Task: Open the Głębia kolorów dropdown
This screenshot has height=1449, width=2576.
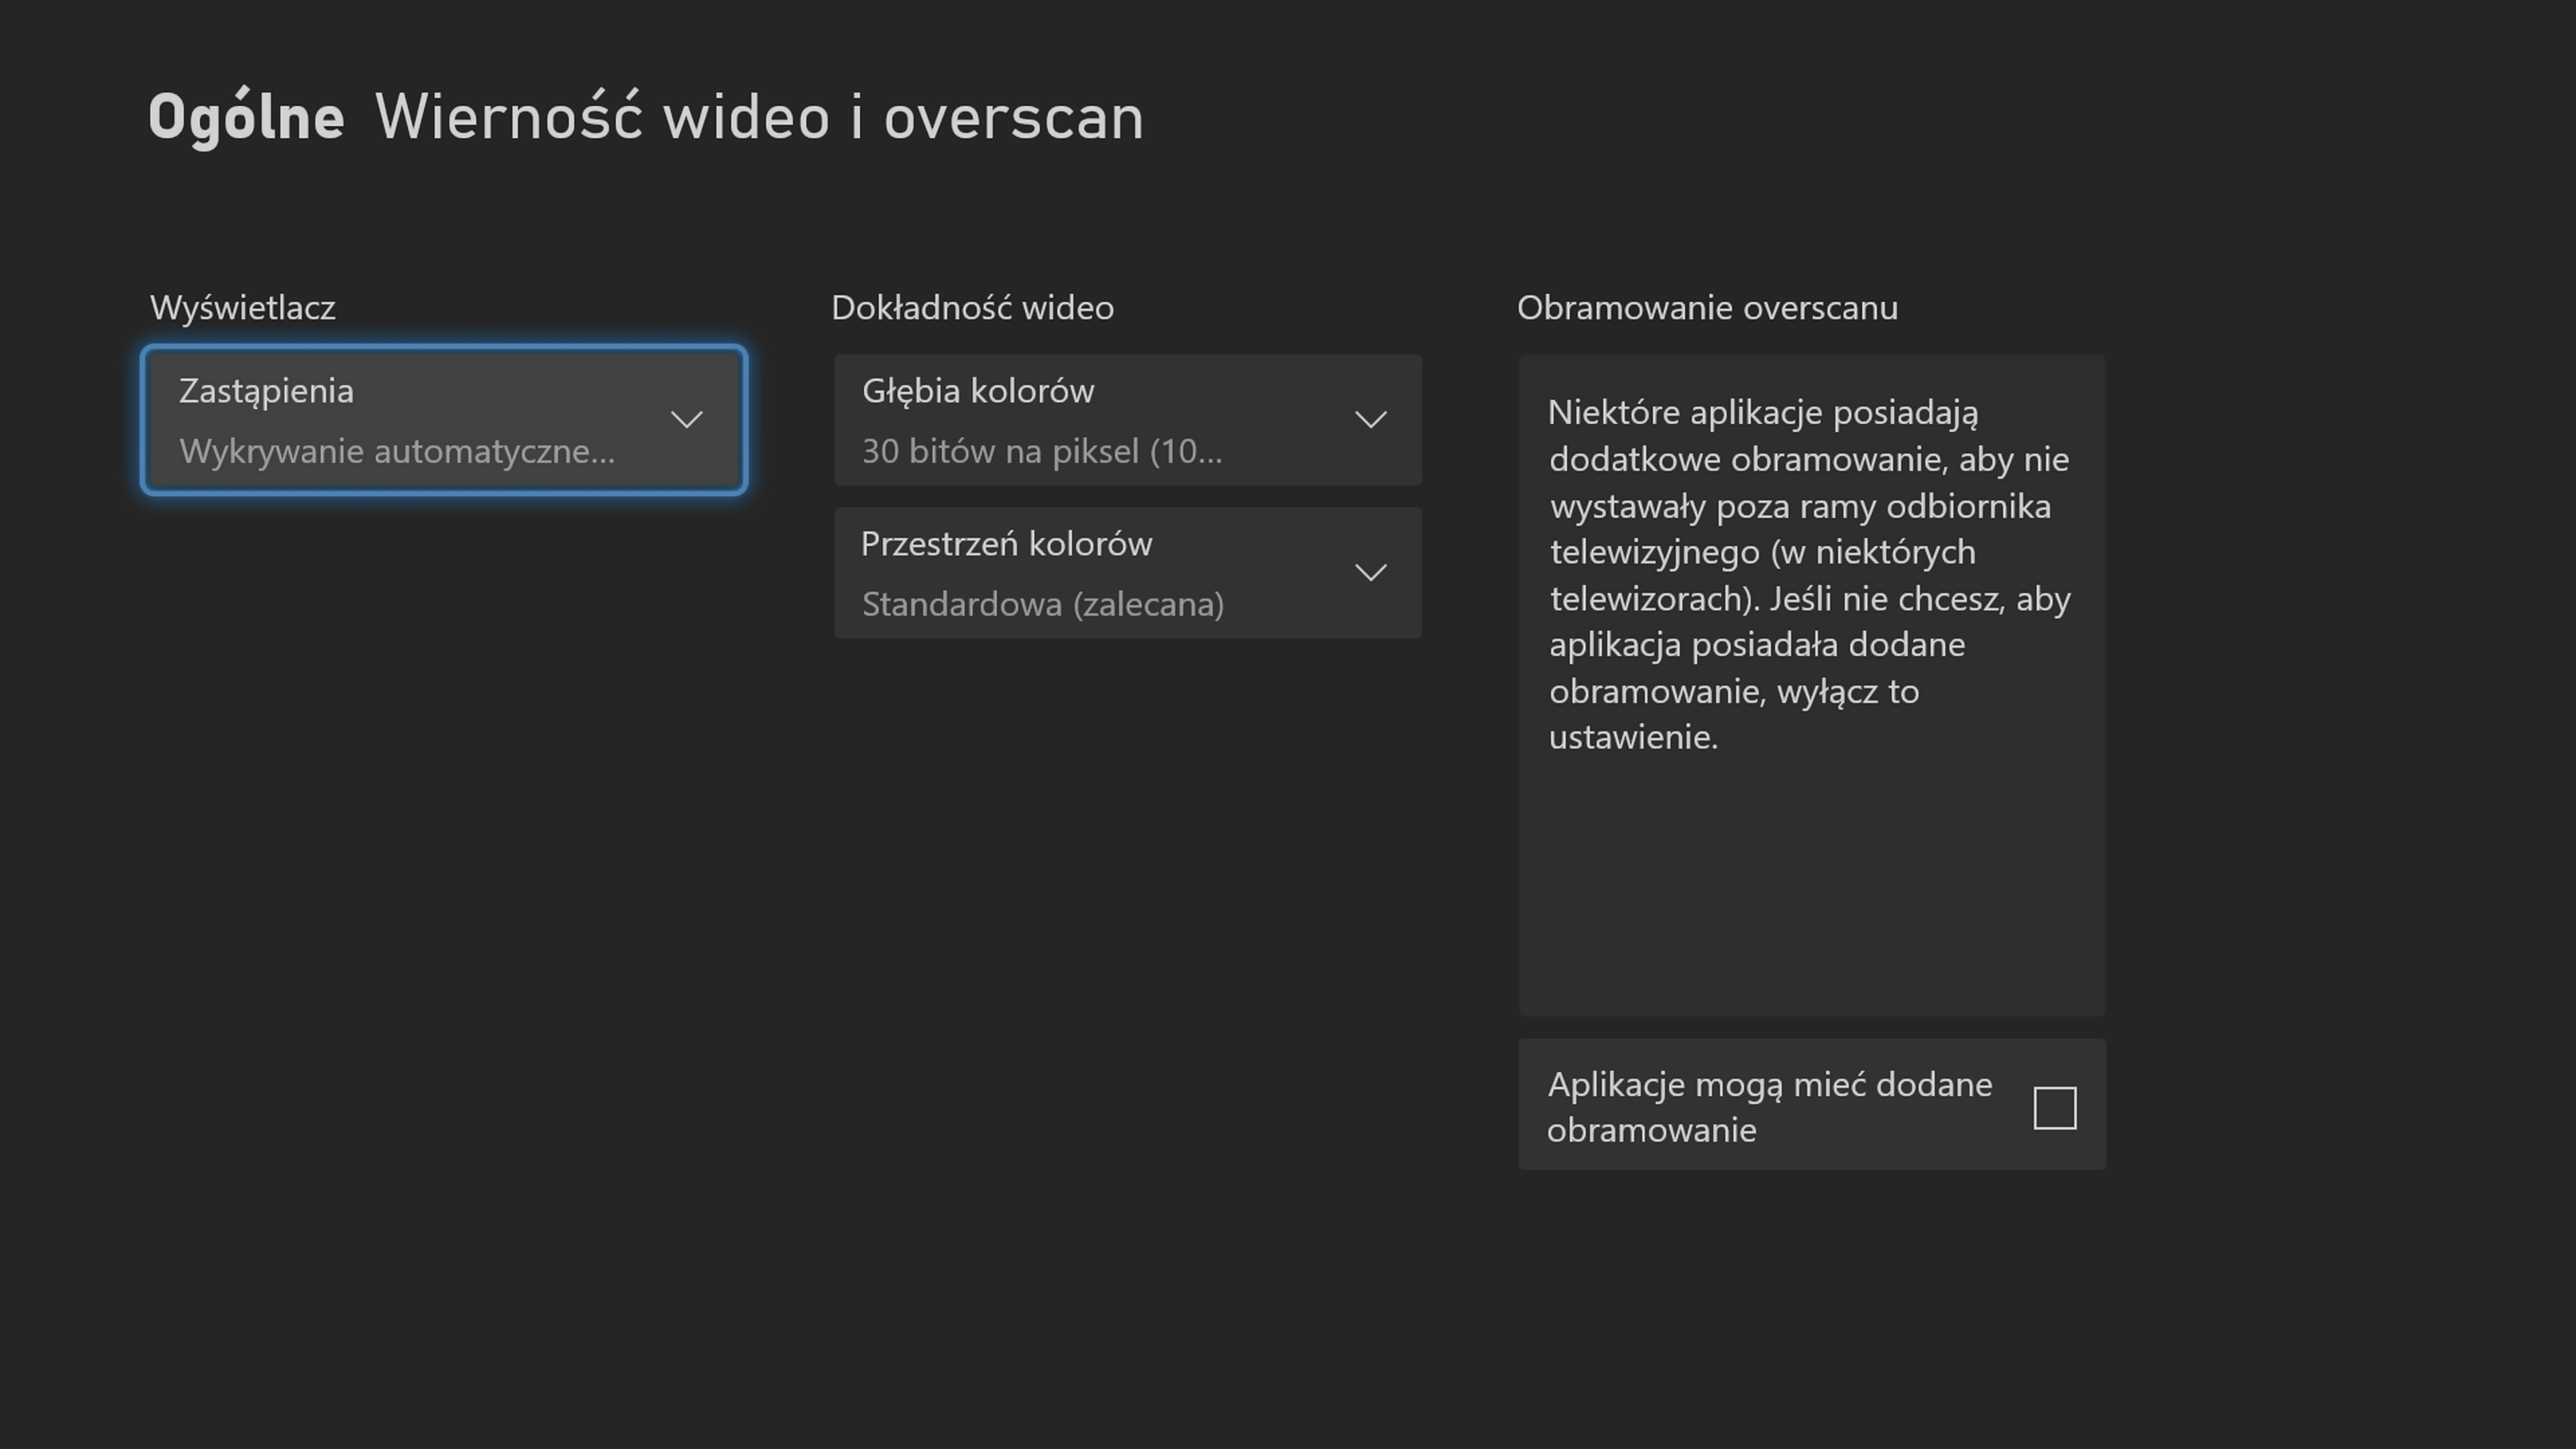Action: pyautogui.click(x=1127, y=419)
